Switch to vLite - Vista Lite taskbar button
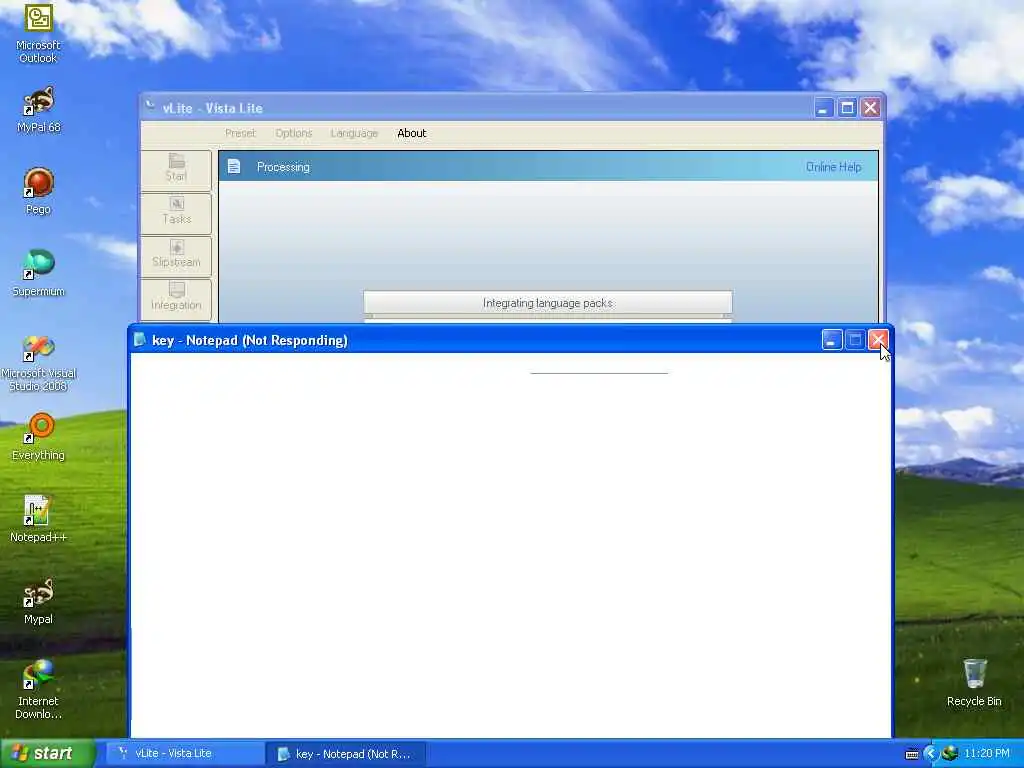 [x=184, y=754]
